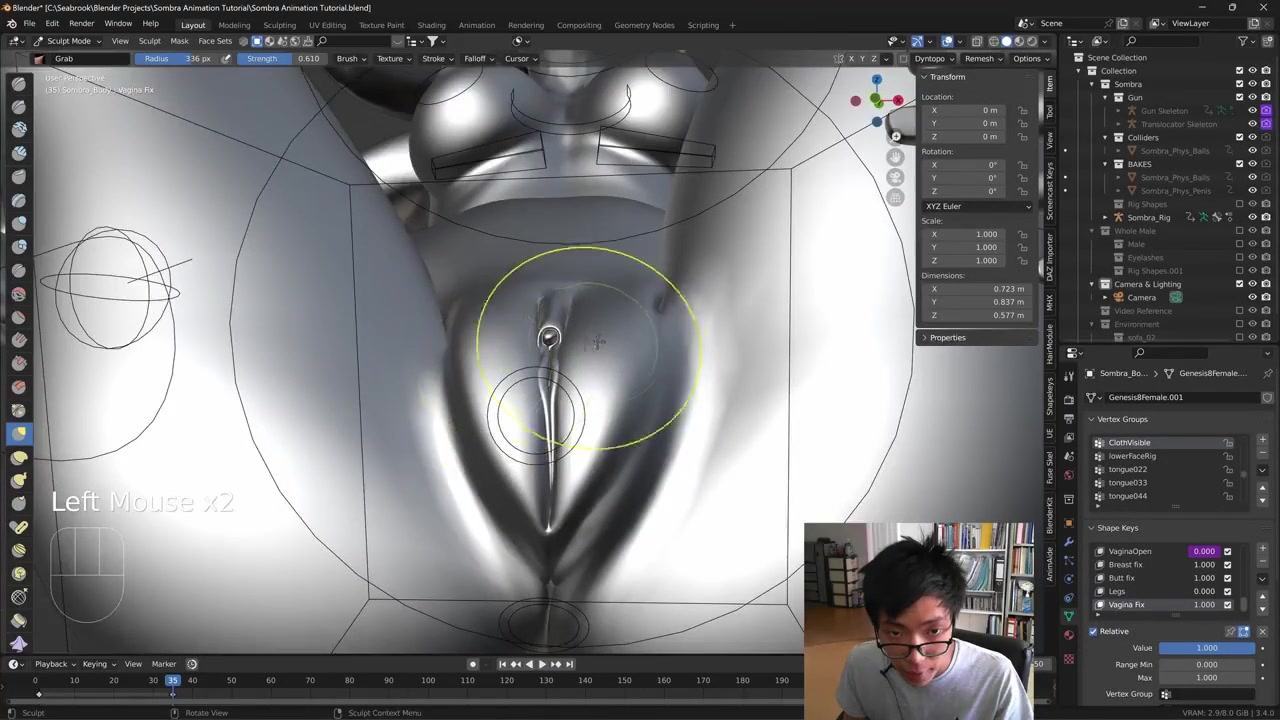
Task: Switch to the Sculpting workspace tab
Action: click(279, 25)
